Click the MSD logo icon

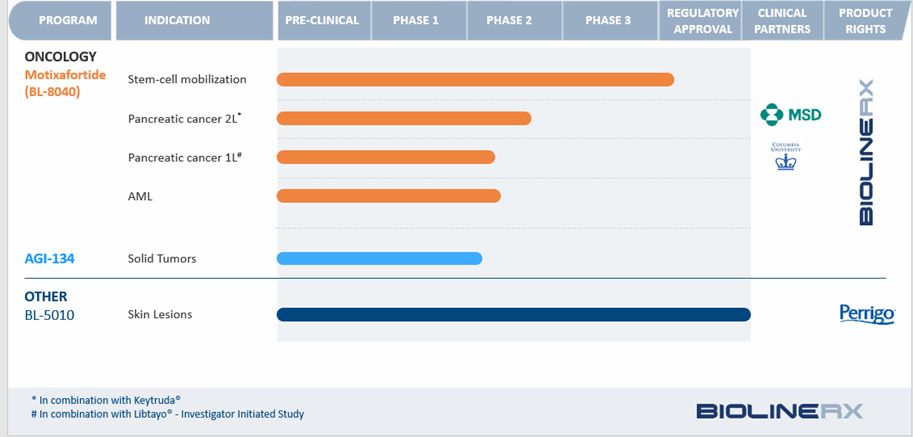[x=769, y=114]
